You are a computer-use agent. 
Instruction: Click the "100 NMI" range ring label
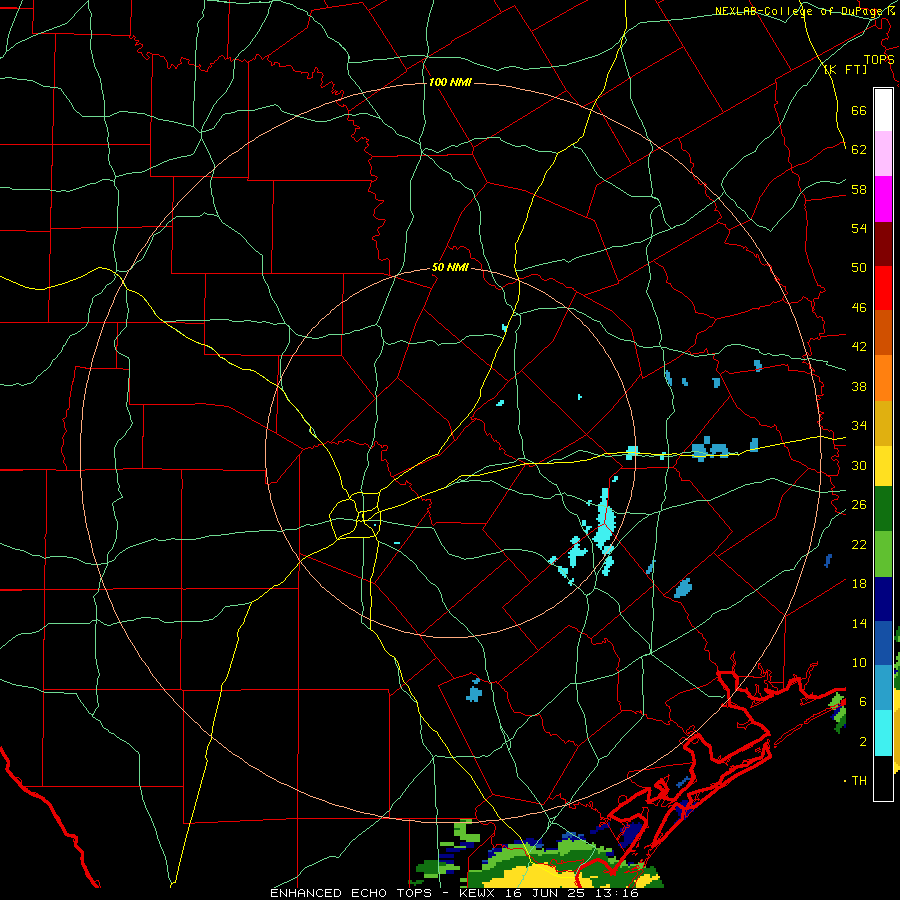(450, 82)
